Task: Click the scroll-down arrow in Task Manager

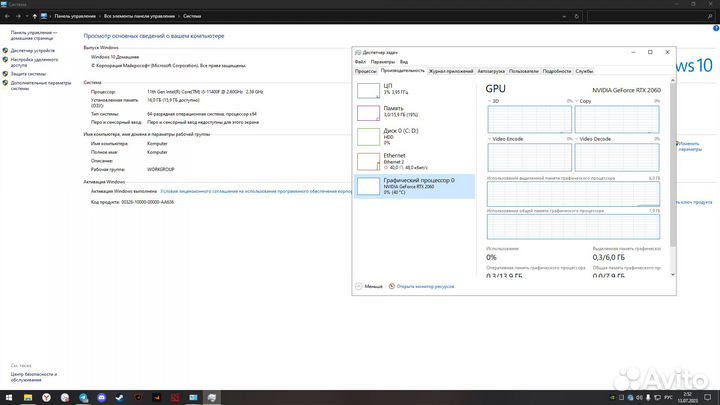Action: tap(673, 275)
